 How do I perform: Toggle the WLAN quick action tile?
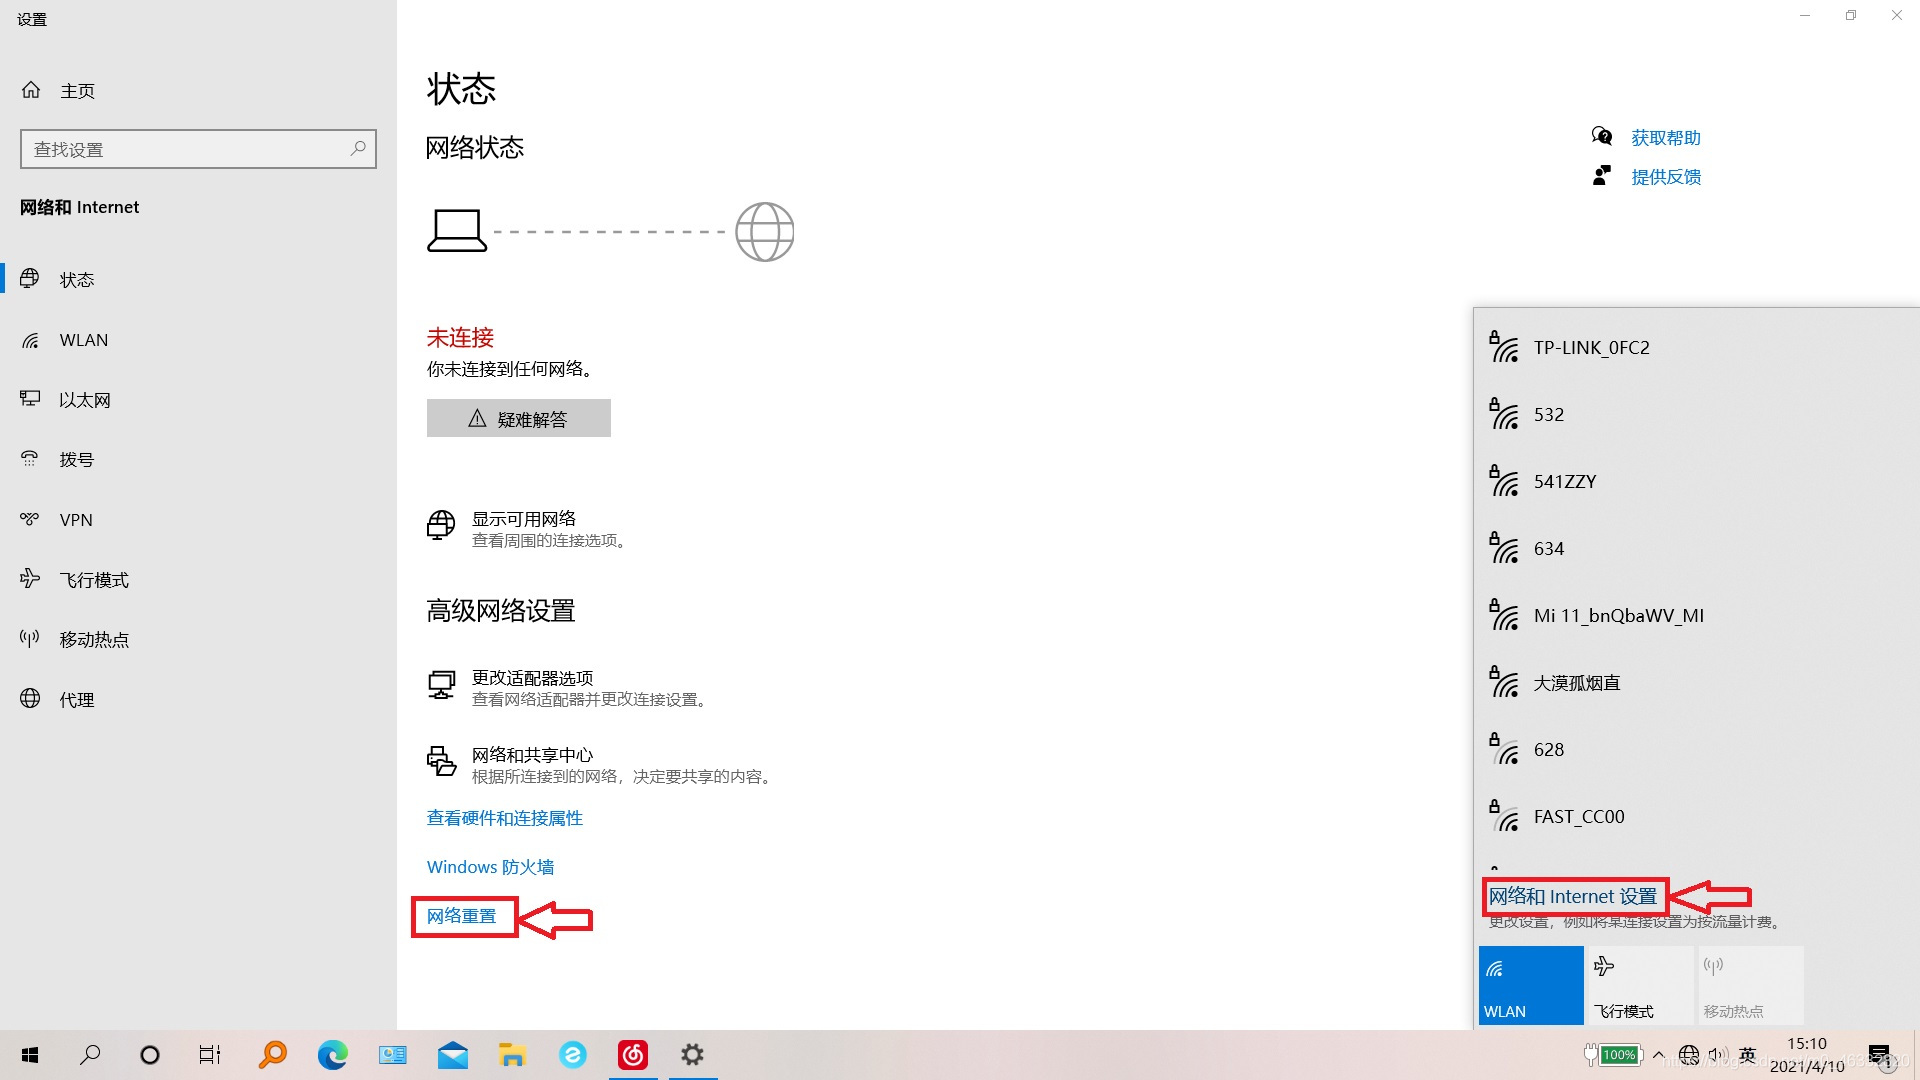1530,985
